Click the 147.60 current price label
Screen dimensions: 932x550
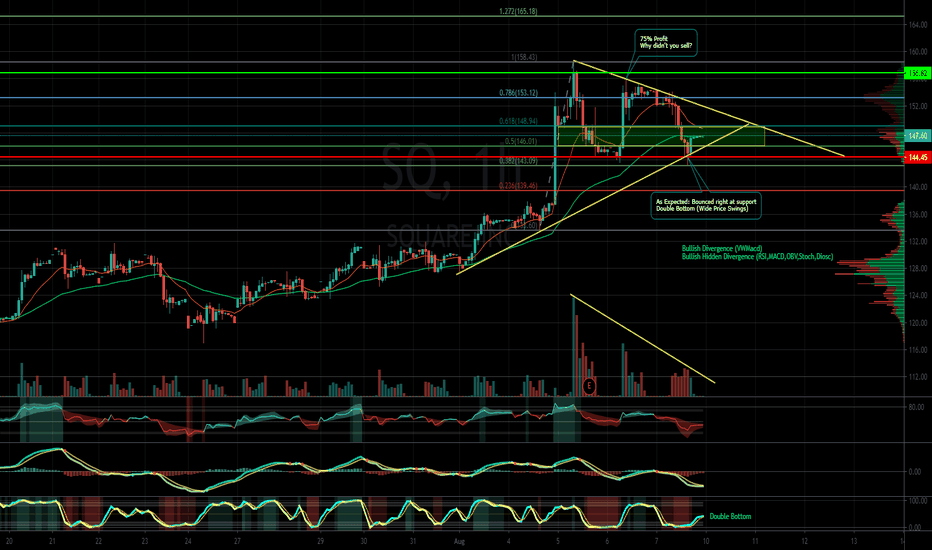point(918,136)
